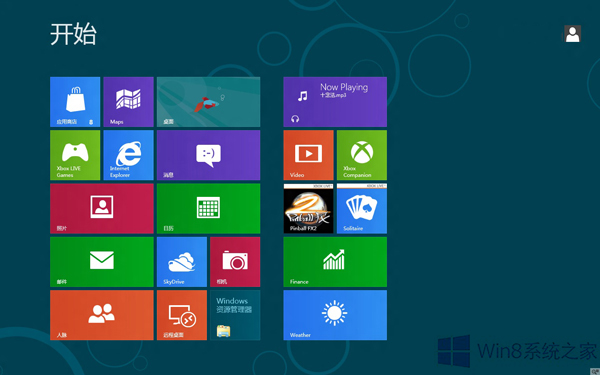Open the Camera (相机) tile

[235, 262]
